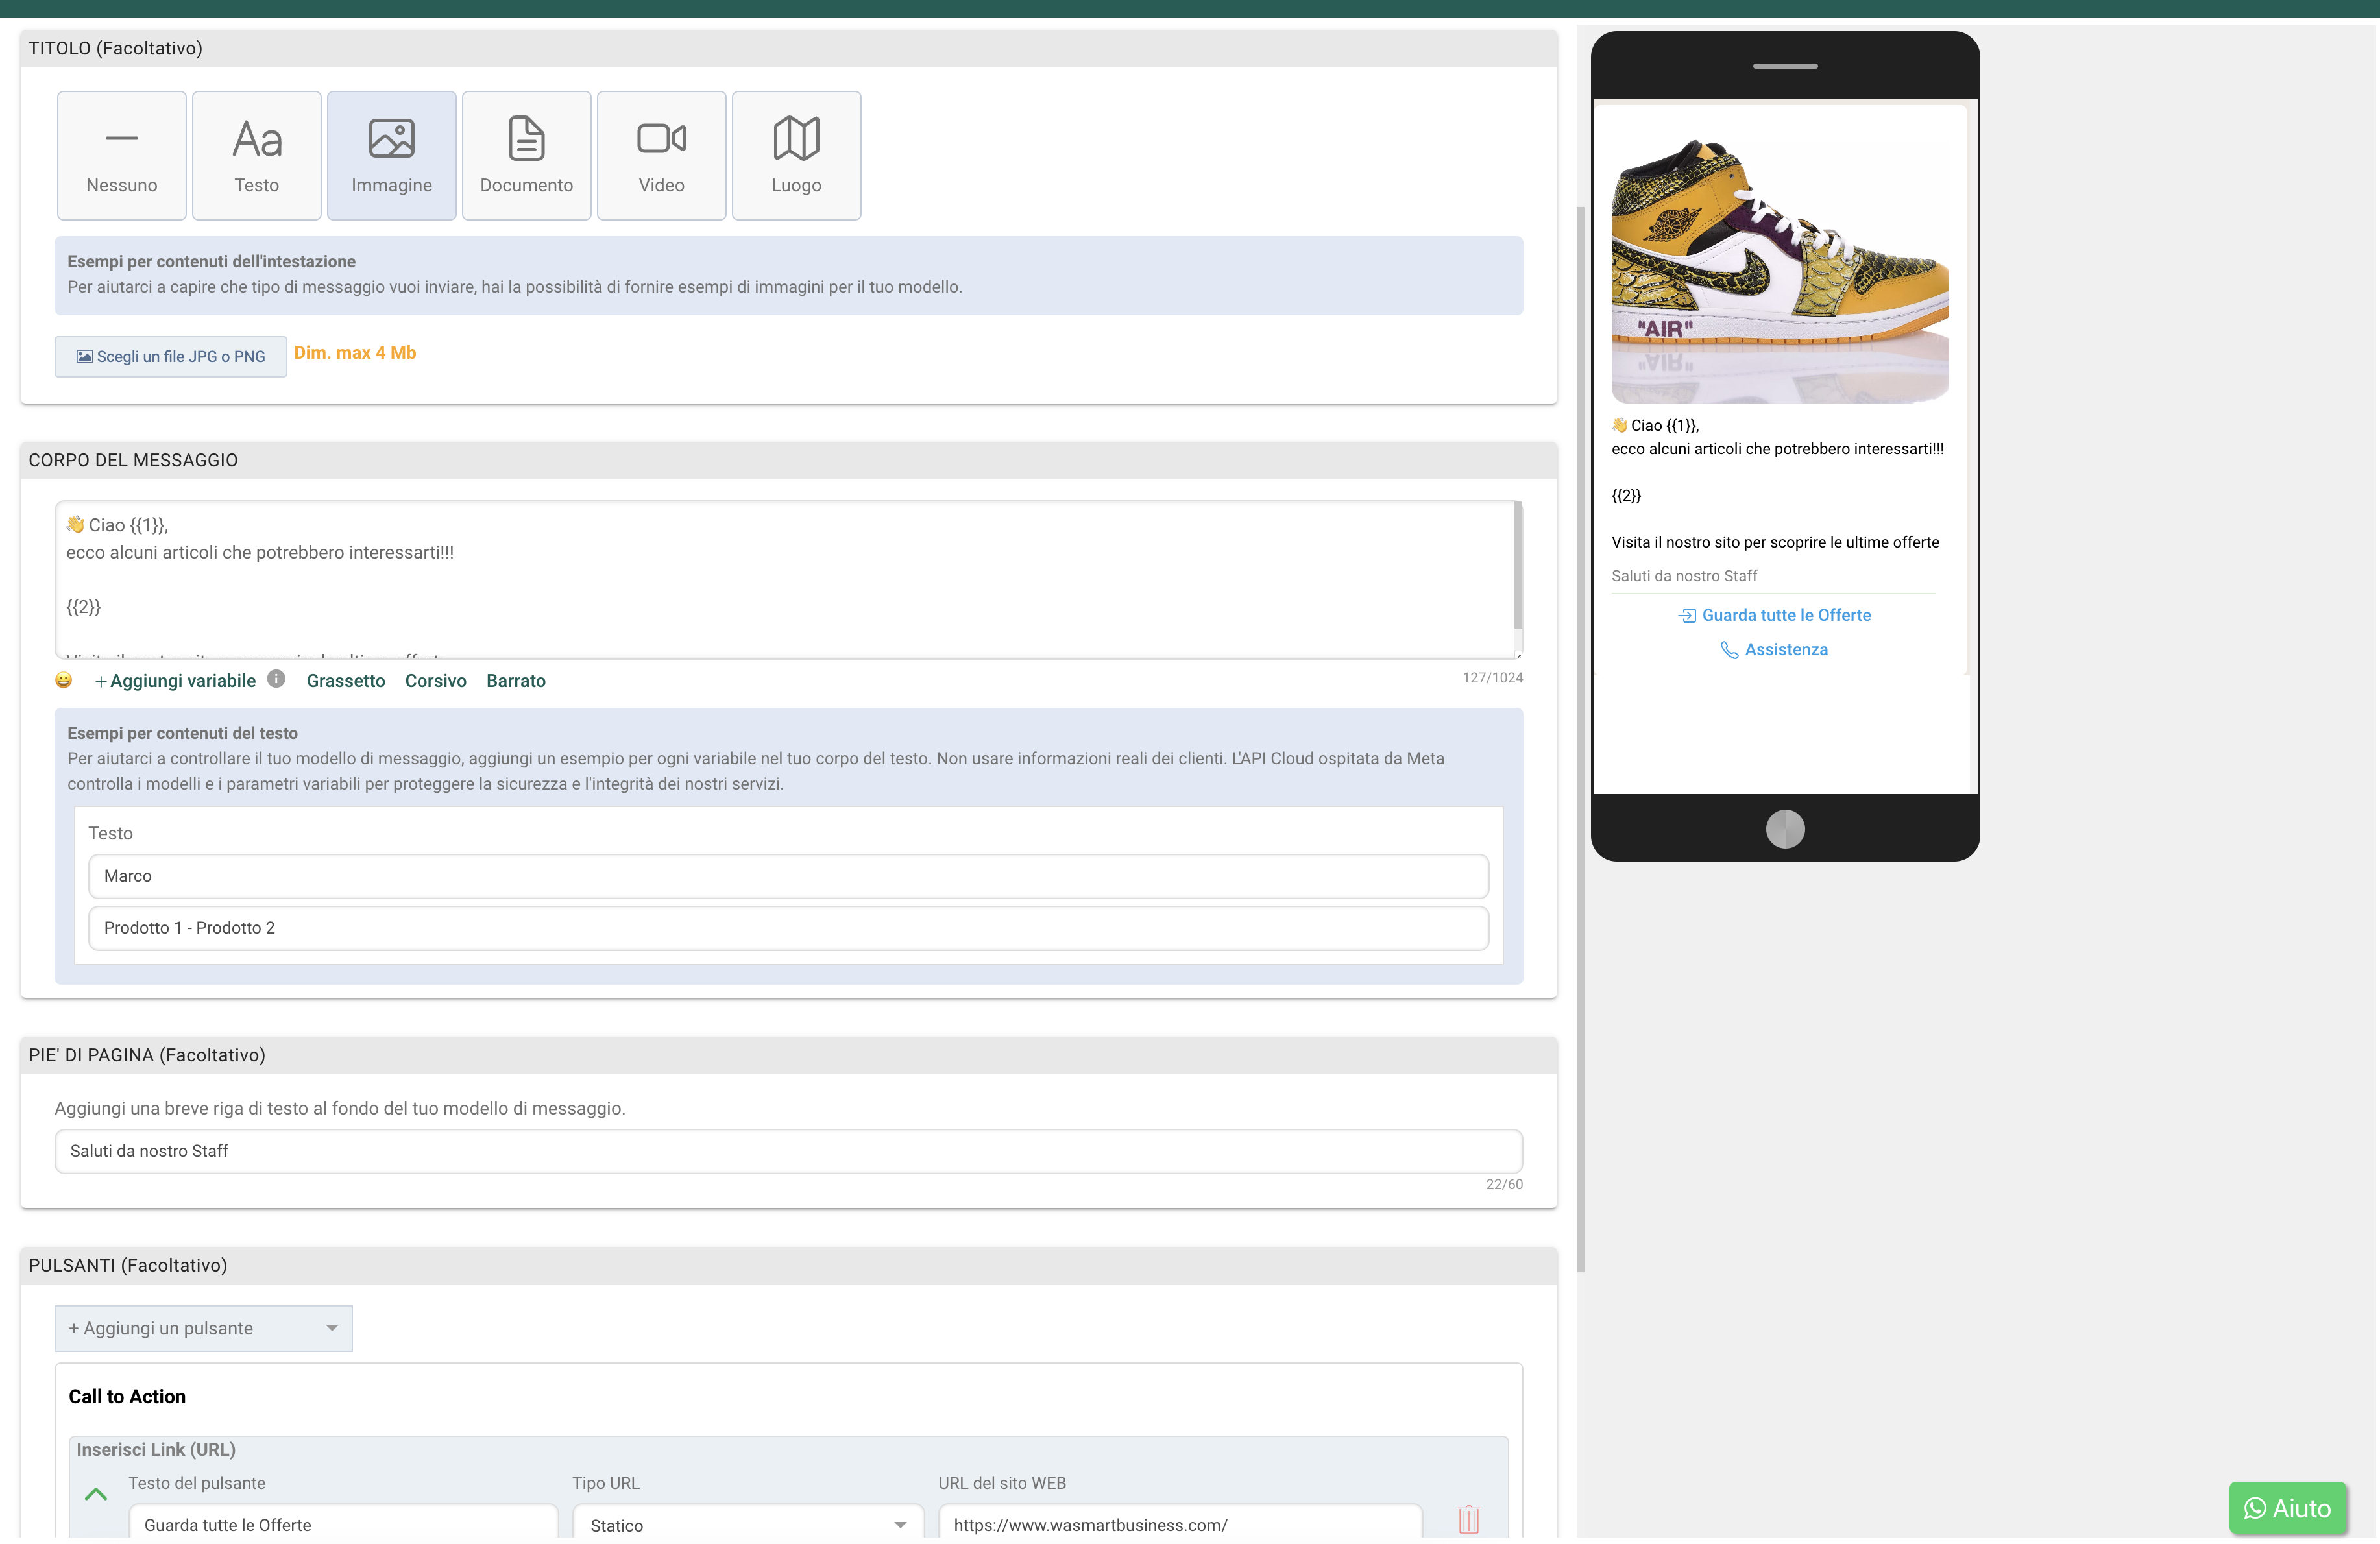Select the Luogo header type icon

[x=796, y=154]
